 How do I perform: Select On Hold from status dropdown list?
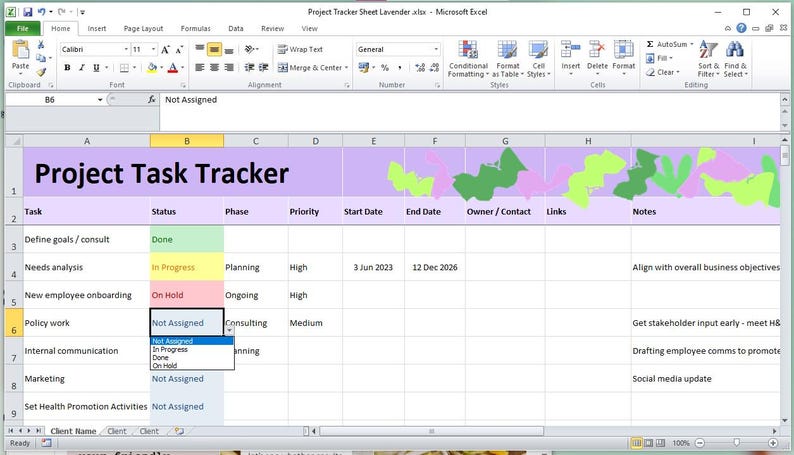point(192,365)
